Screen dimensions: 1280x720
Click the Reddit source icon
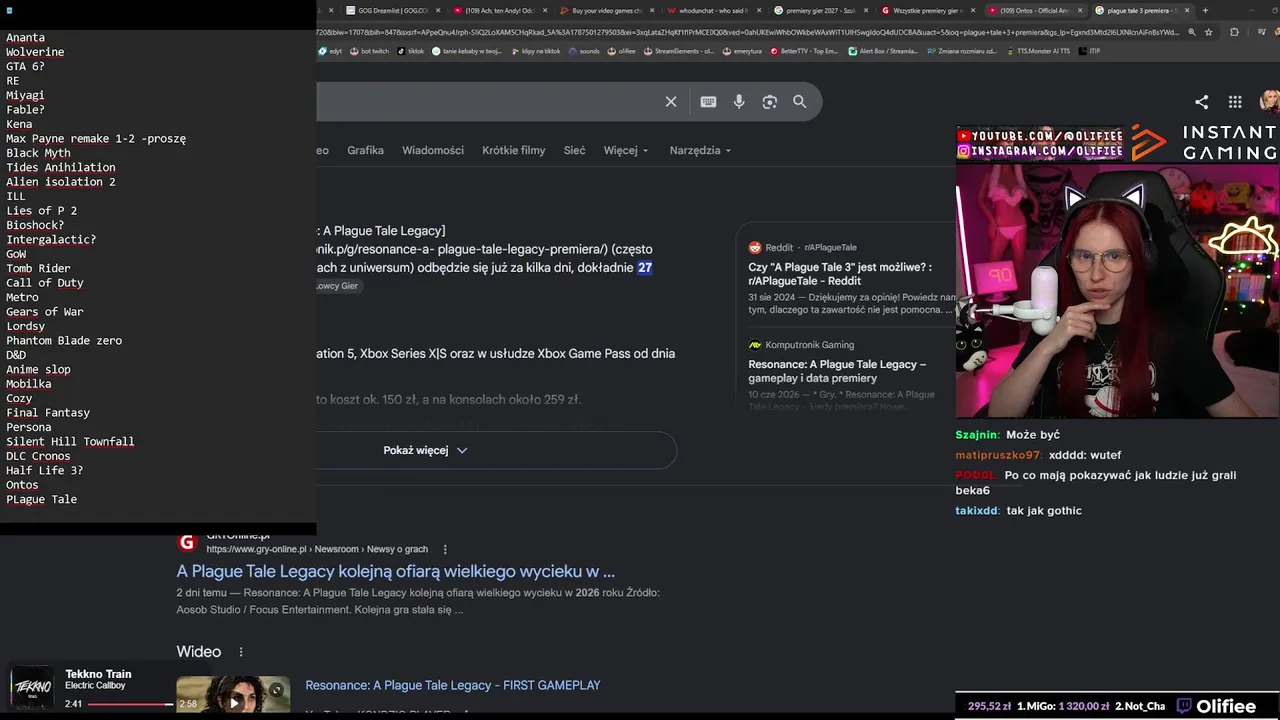[x=755, y=247]
